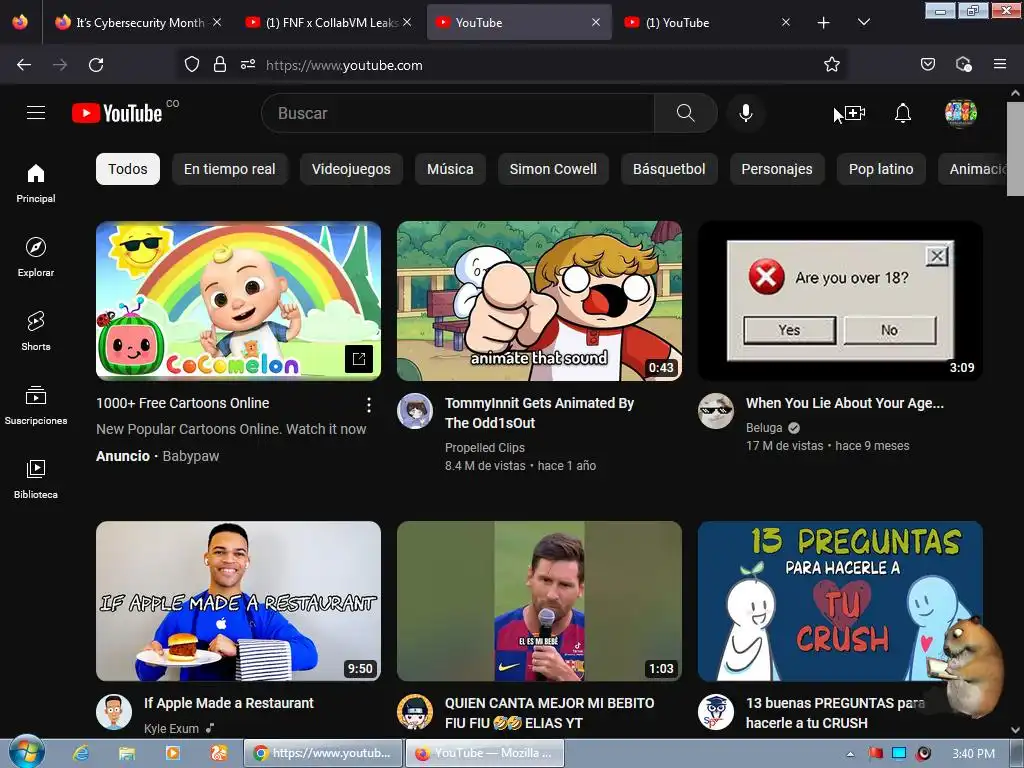Select the En tiempo real chip
This screenshot has height=768, width=1024.
(x=229, y=169)
